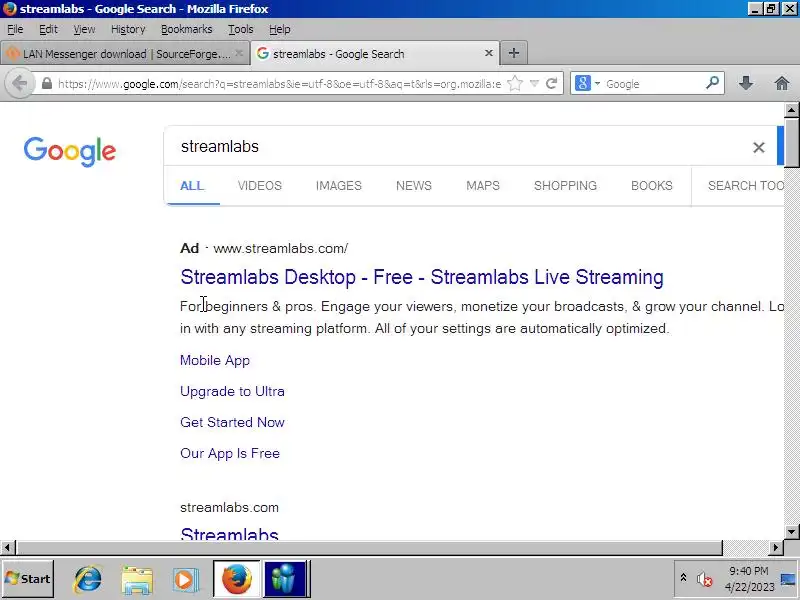Launch Internet Explorer from the taskbar
This screenshot has width=800, height=600.
[87, 579]
